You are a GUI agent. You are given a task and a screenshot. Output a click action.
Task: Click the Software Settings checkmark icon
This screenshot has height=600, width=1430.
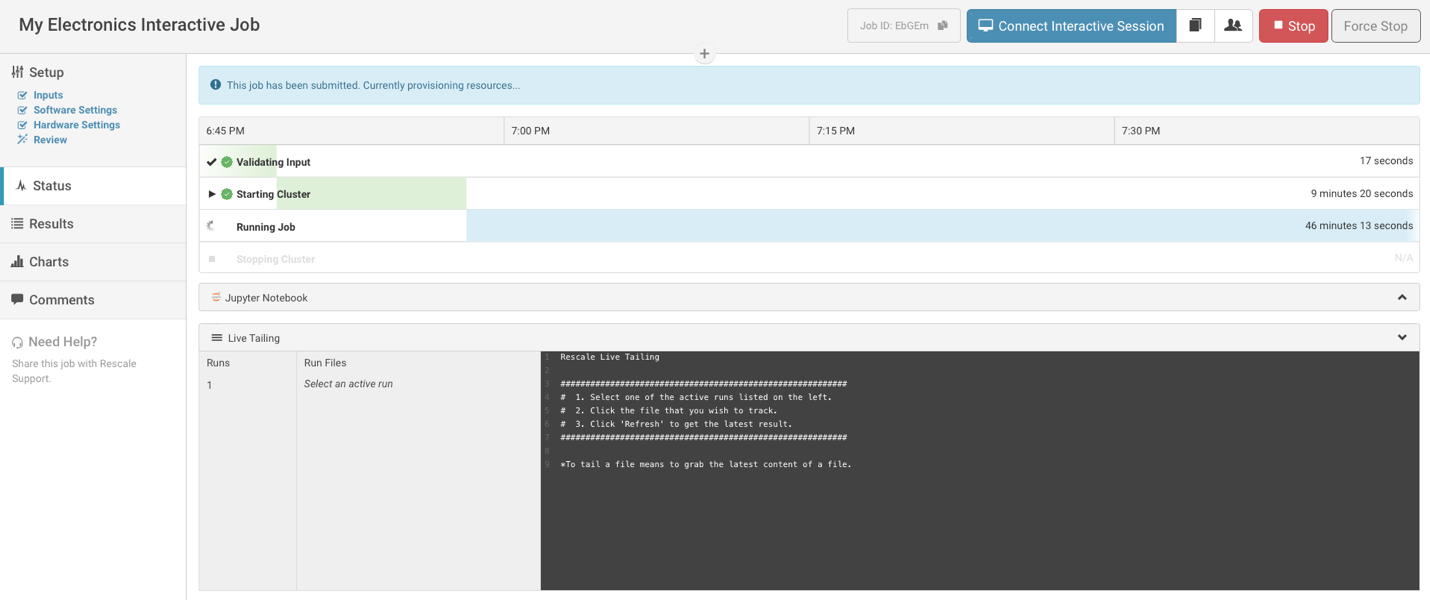click(x=22, y=110)
